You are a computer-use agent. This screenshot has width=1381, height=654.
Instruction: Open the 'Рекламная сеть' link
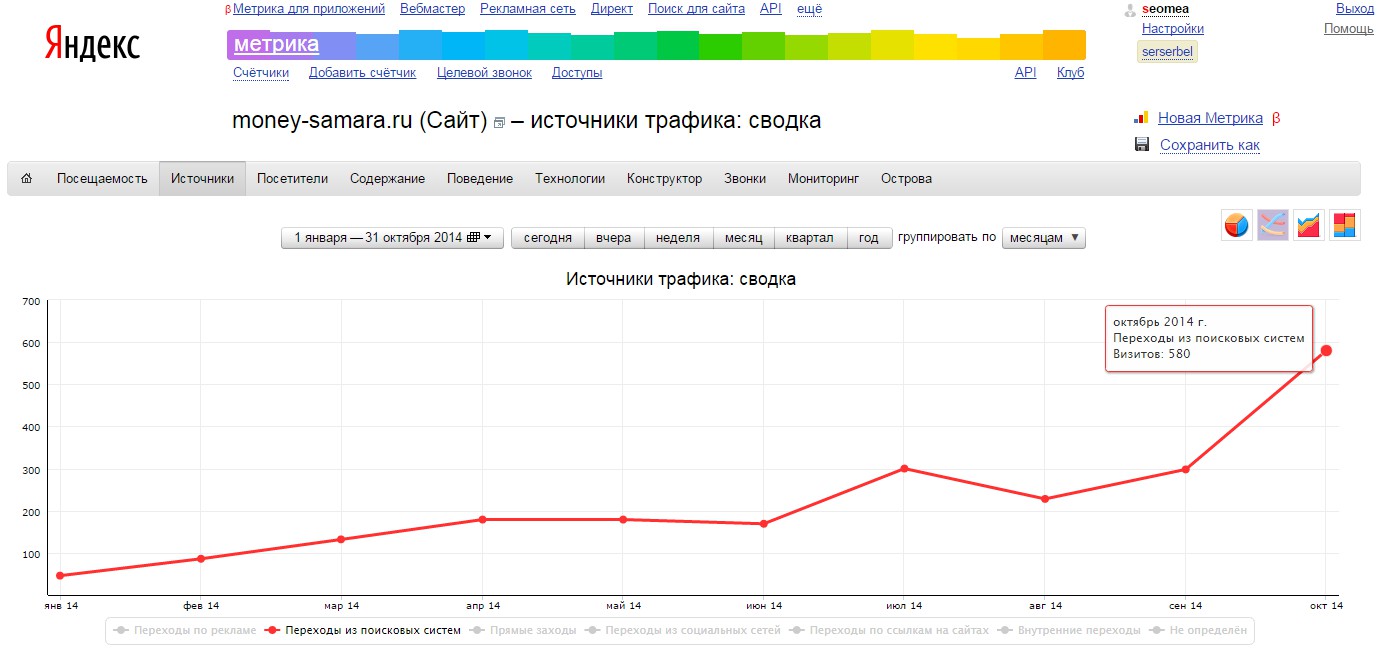click(x=528, y=9)
